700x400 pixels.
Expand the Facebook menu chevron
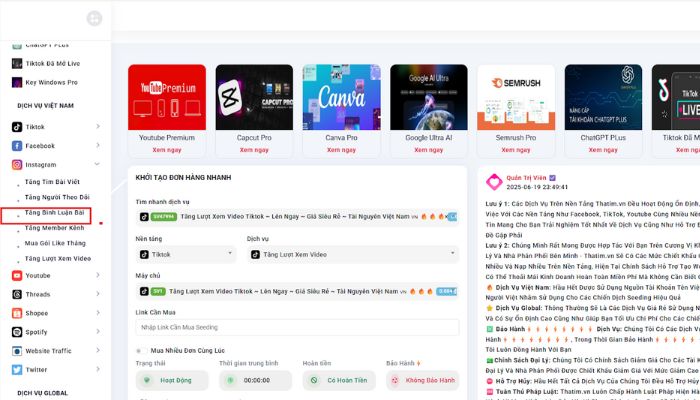98,145
